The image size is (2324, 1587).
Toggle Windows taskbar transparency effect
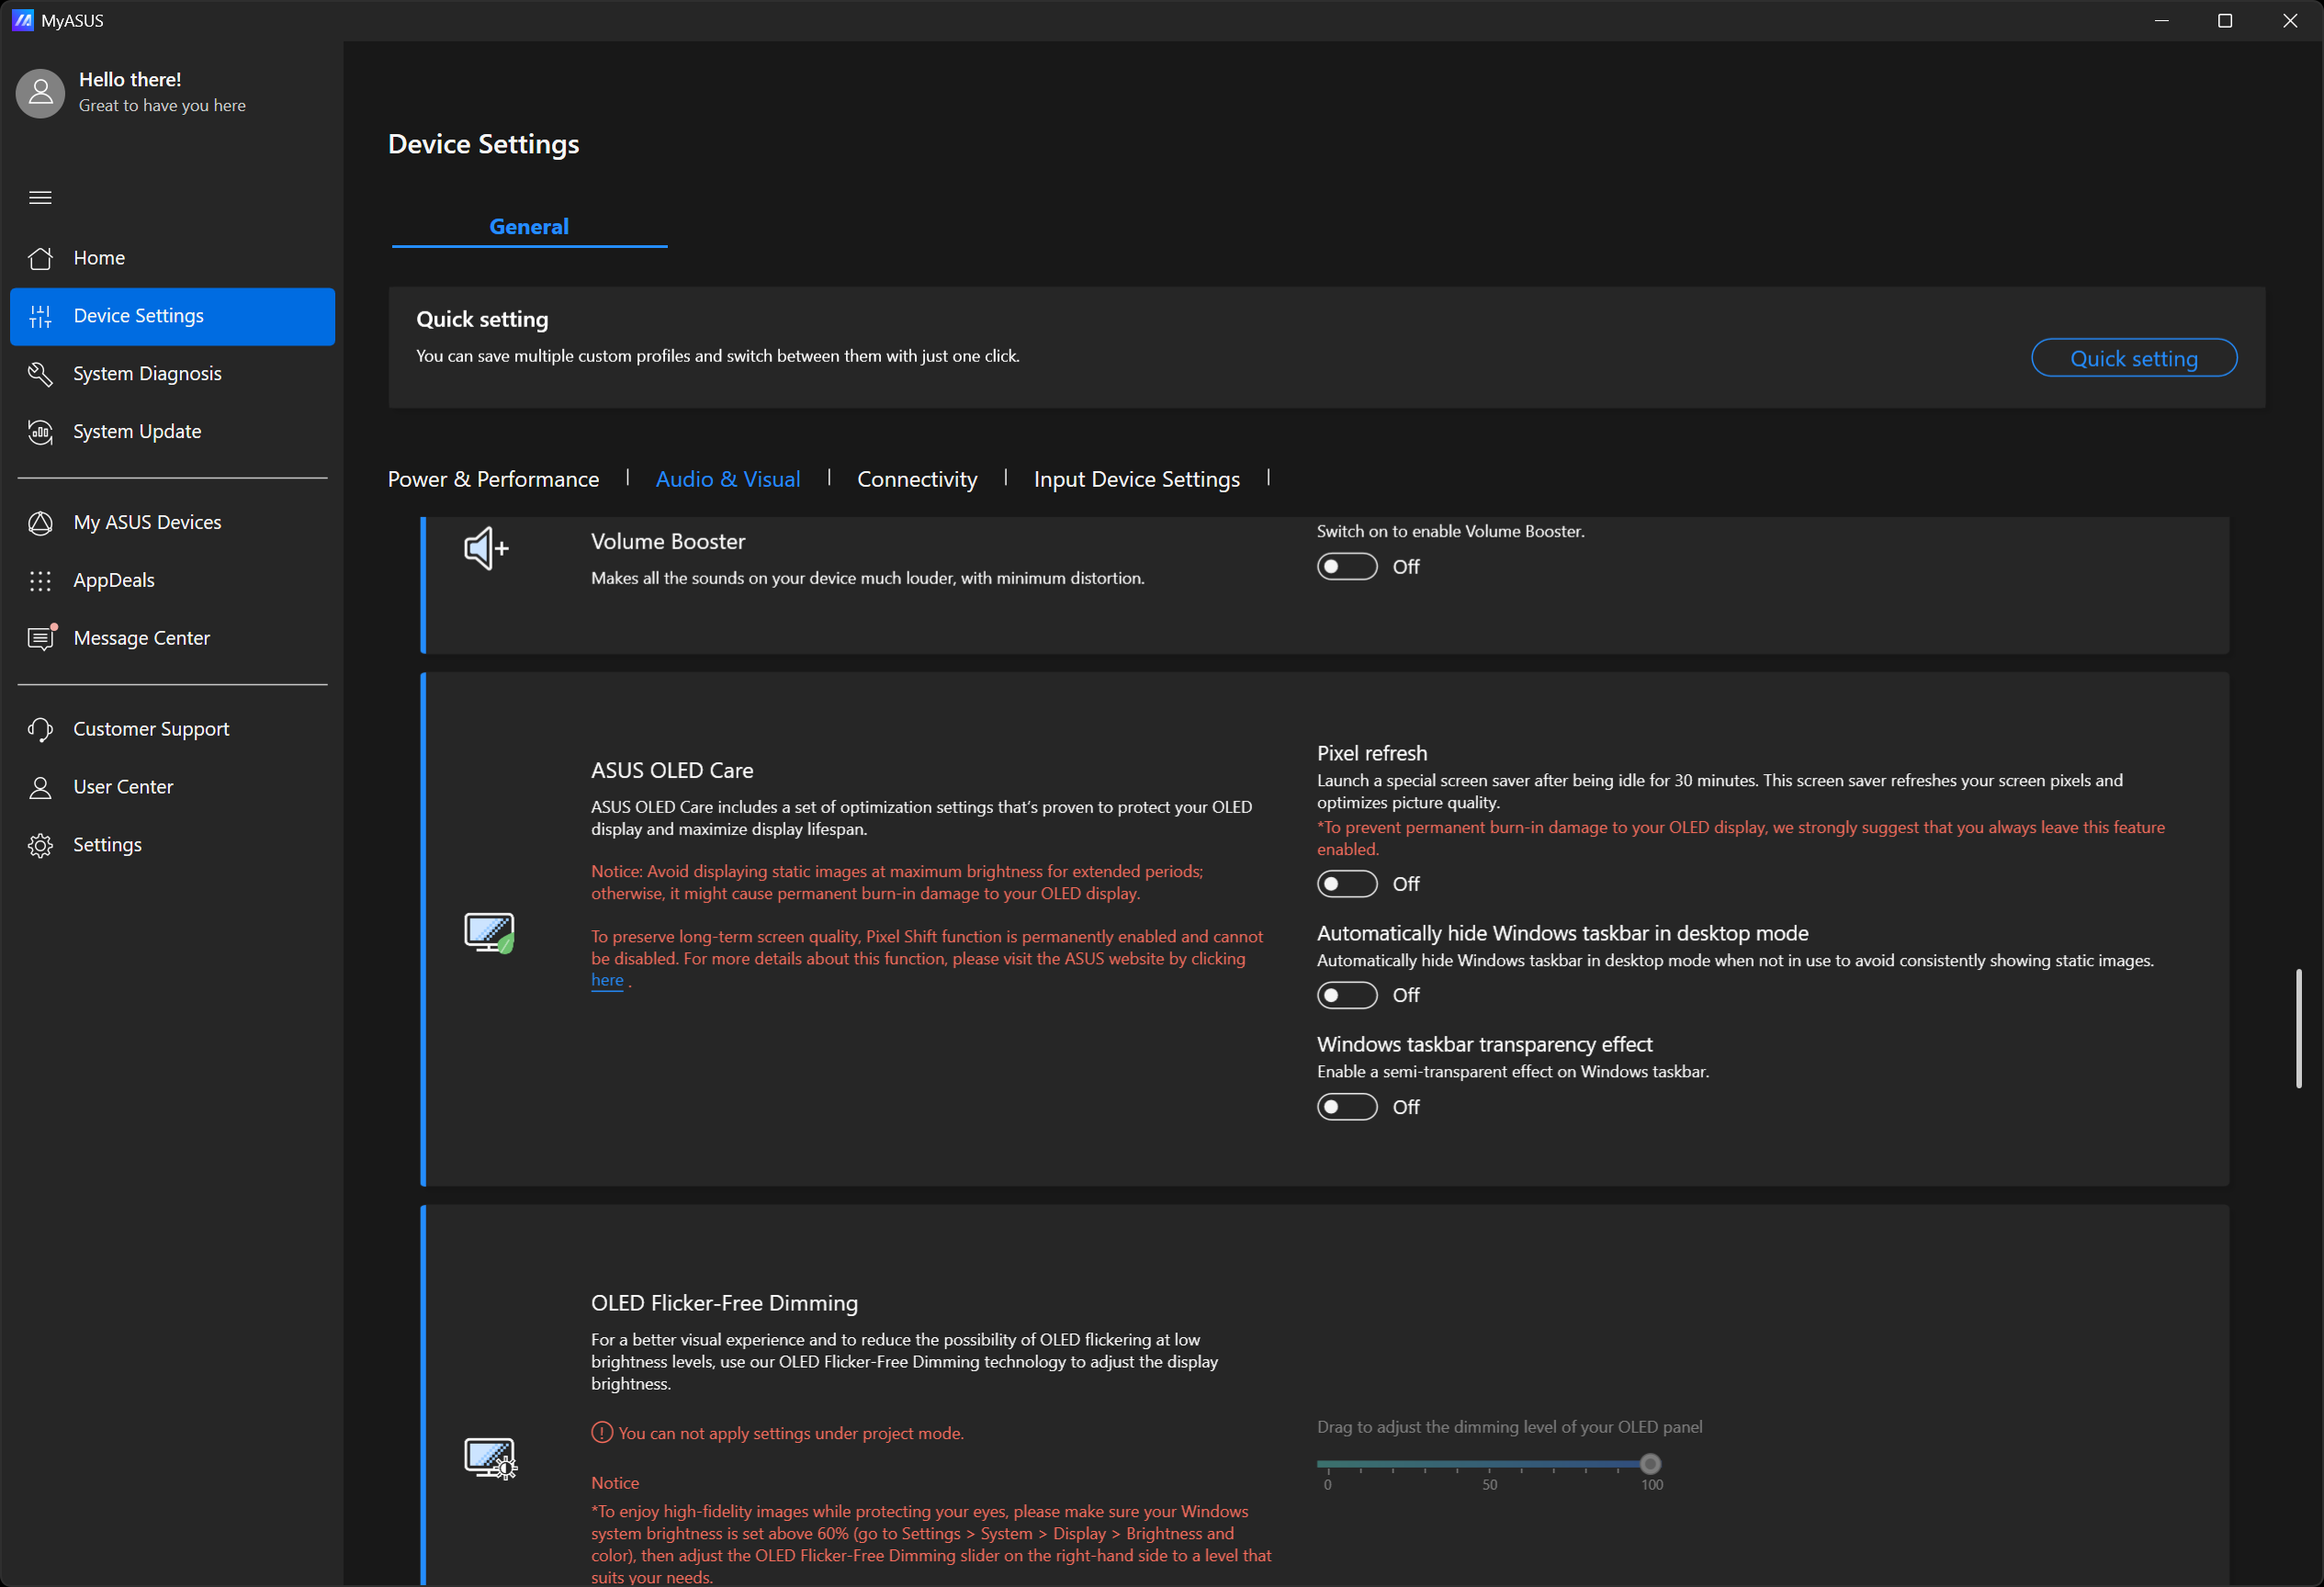pos(1346,1107)
